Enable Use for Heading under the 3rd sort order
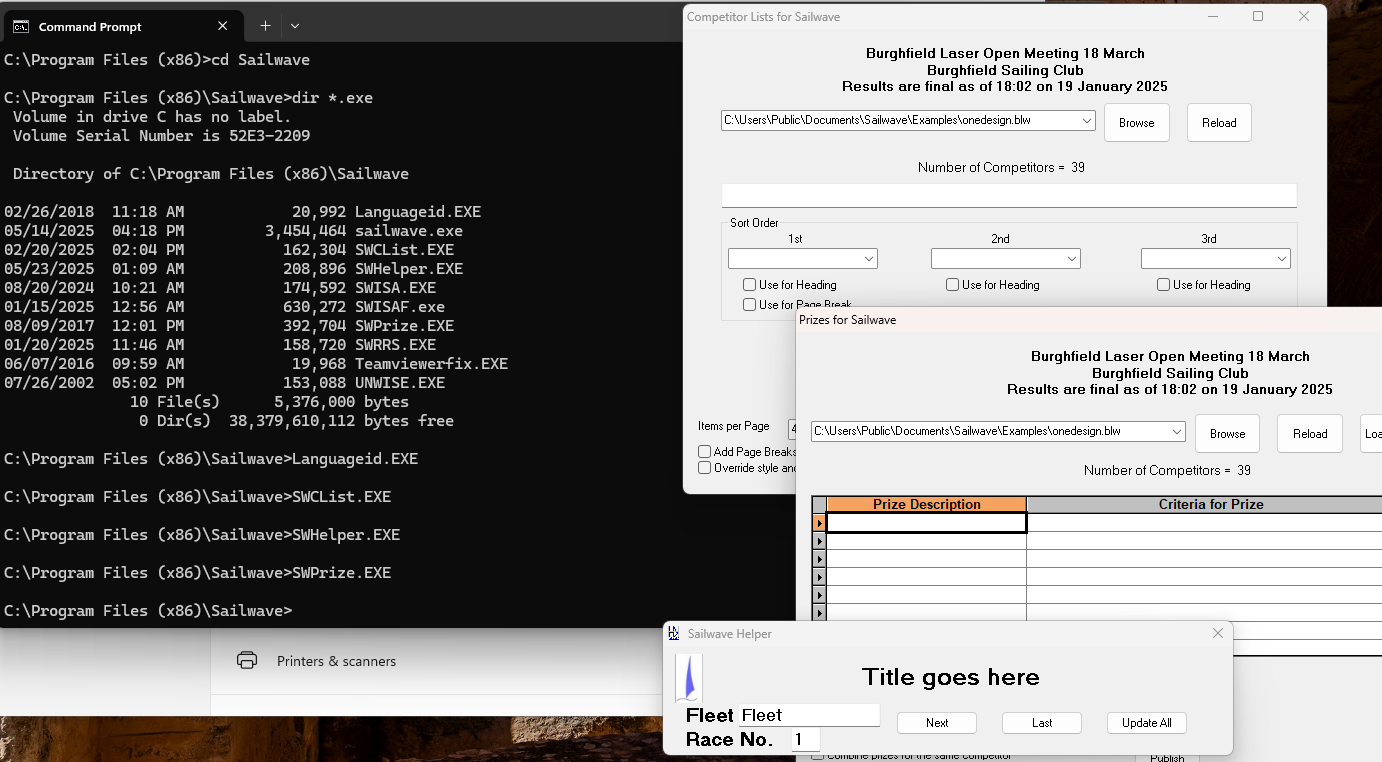 [1163, 285]
